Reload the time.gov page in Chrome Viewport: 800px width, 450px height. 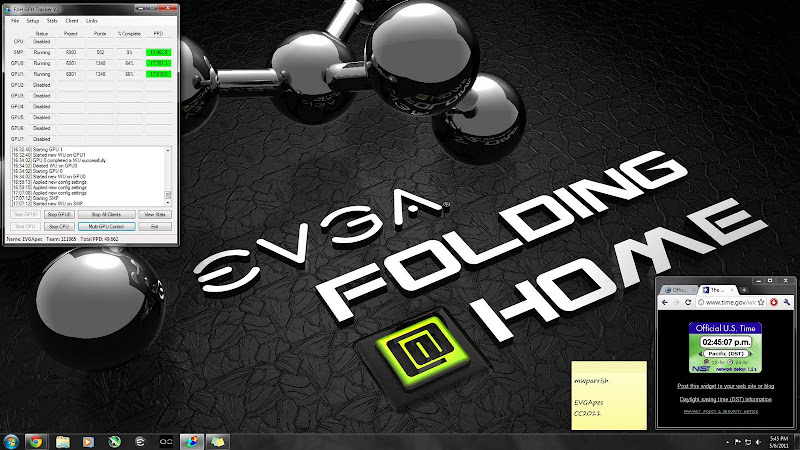click(x=688, y=303)
